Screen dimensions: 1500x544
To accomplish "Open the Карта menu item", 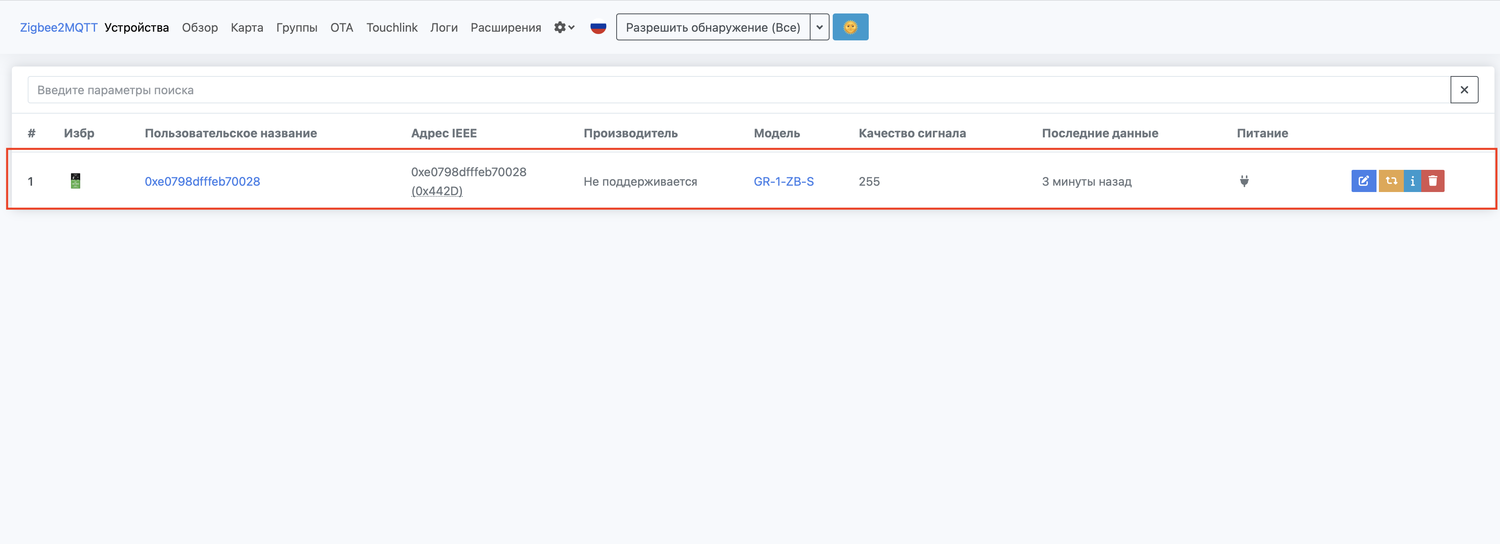I will click(247, 28).
